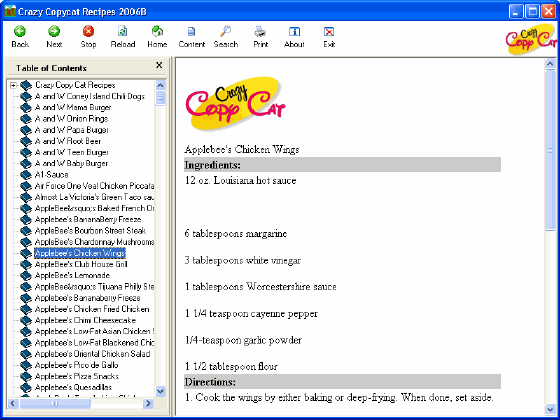560x420 pixels.
Task: Click the Crazy Copy Cat toolbar logo
Action: [531, 39]
